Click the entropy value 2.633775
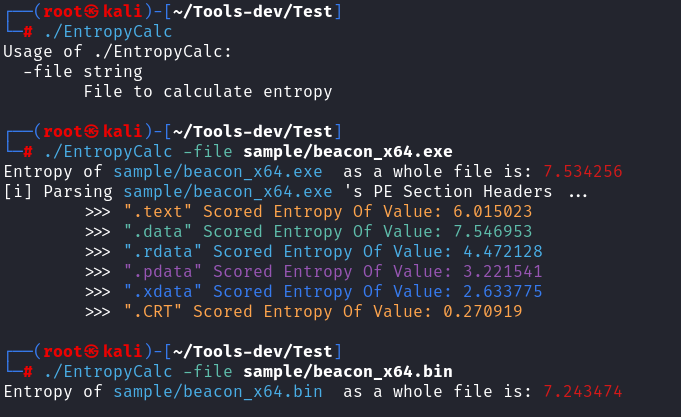The width and height of the screenshot is (681, 417). point(502,291)
